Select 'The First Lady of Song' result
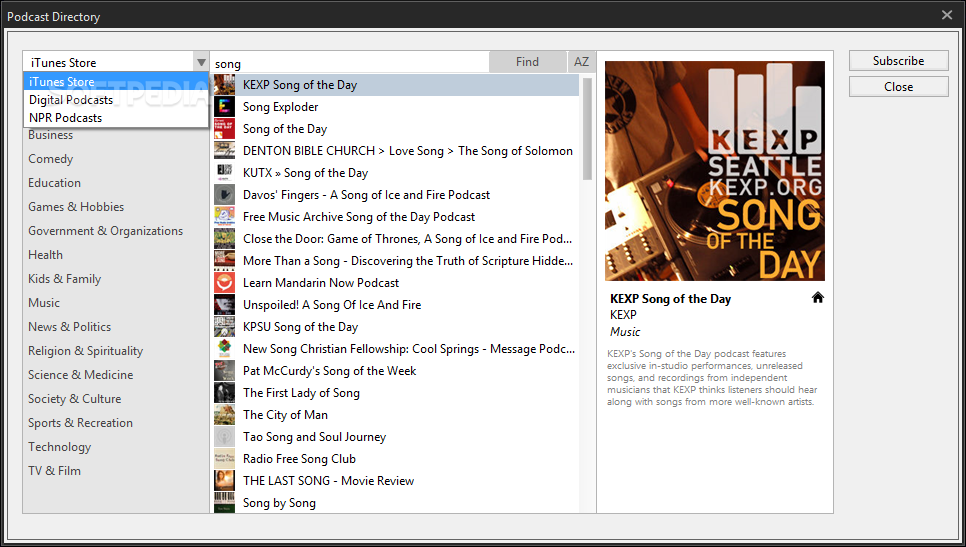The width and height of the screenshot is (966, 547). (301, 393)
